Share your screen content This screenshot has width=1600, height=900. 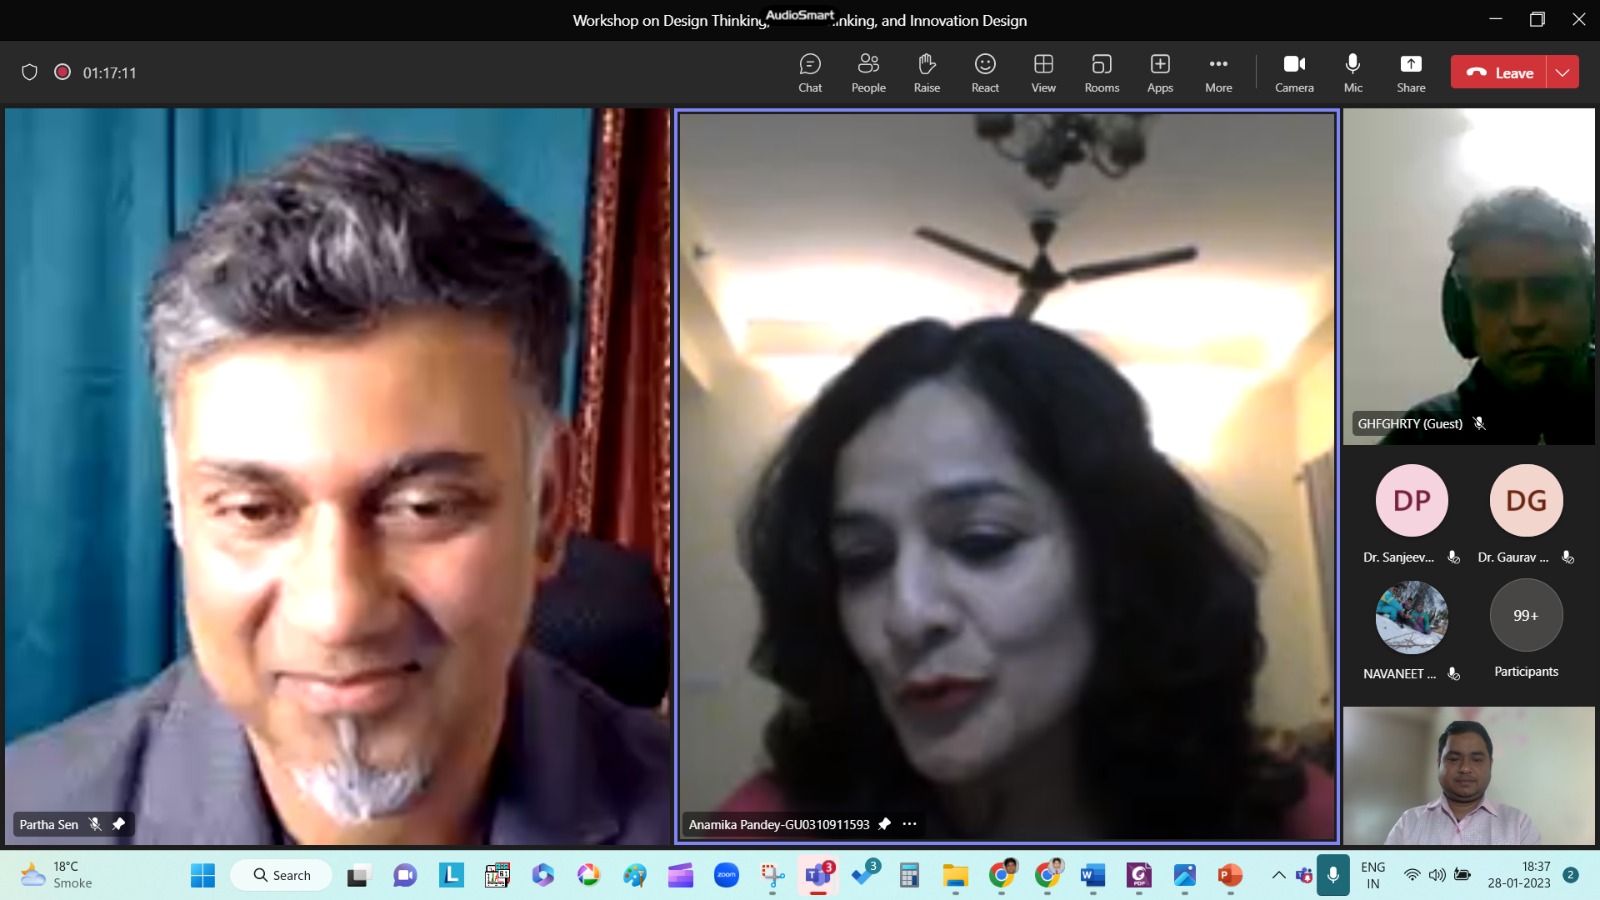(x=1411, y=73)
